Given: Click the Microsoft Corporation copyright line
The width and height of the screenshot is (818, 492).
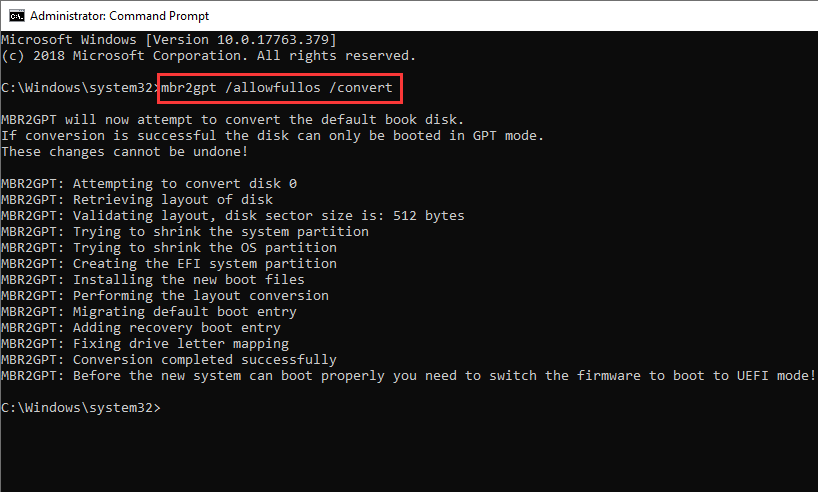Looking at the screenshot, I should [208, 55].
